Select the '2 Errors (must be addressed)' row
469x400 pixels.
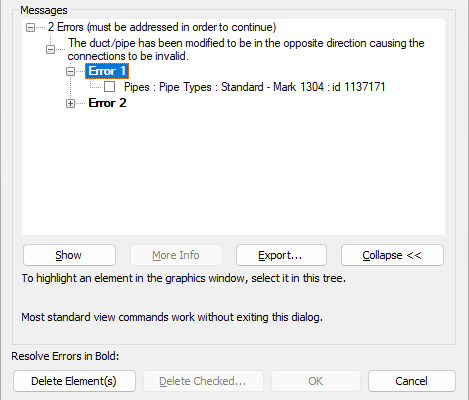(x=162, y=27)
